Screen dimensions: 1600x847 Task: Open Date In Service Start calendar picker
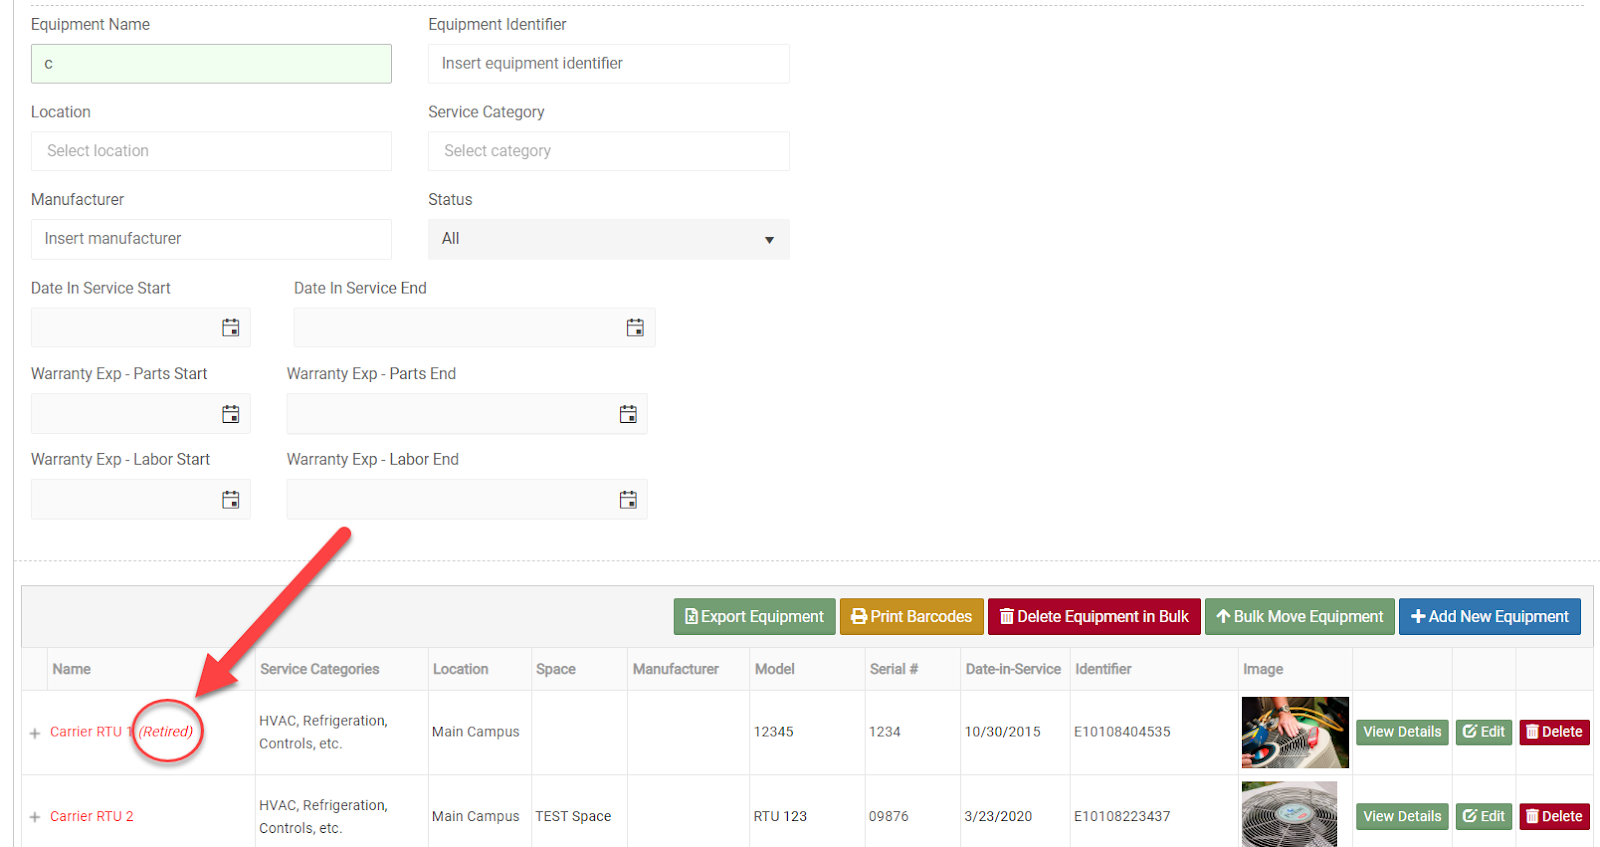(230, 328)
